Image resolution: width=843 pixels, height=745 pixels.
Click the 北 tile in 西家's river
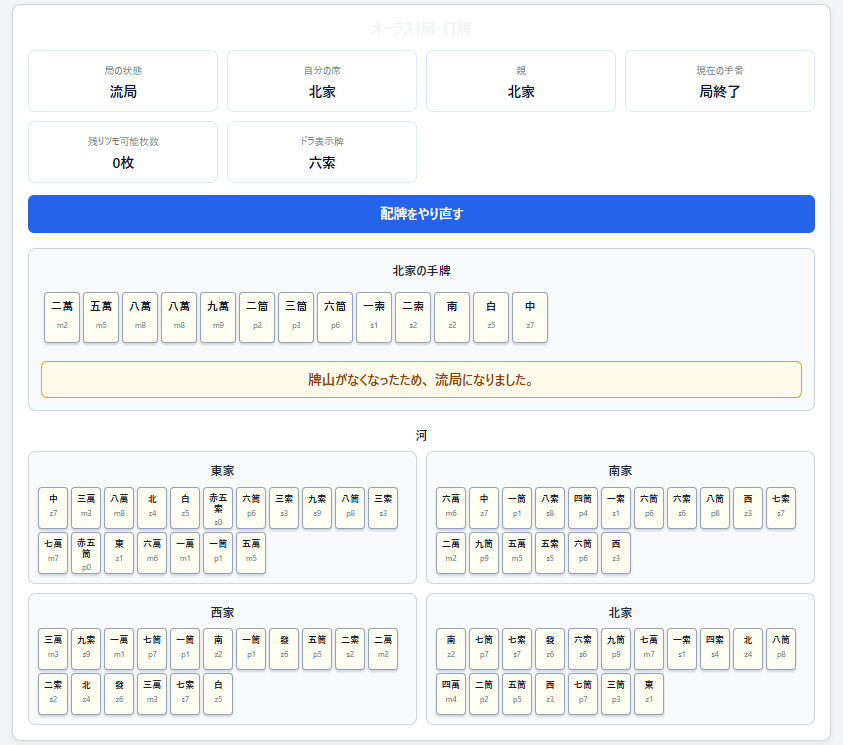coord(86,694)
